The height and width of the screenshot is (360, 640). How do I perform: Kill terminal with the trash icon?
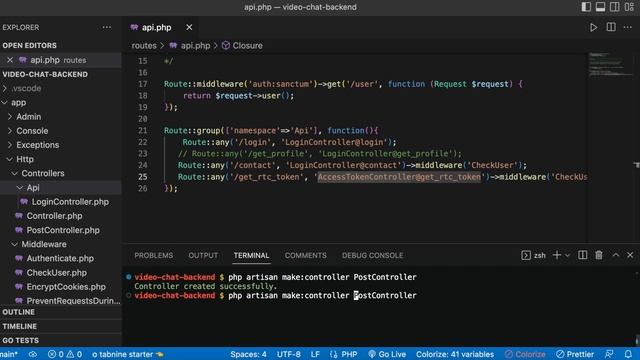click(599, 256)
